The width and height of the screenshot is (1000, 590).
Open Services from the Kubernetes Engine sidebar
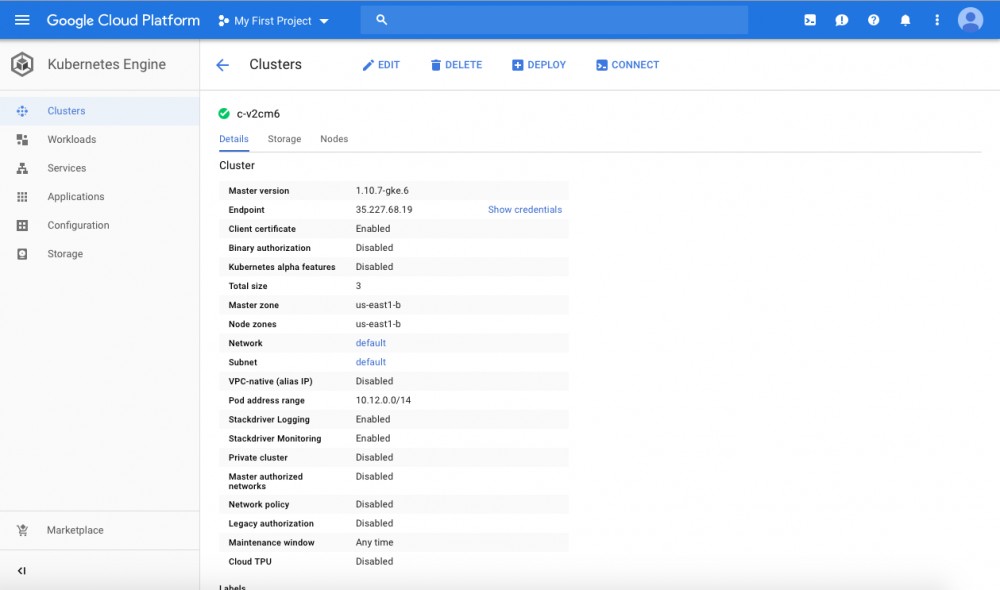coord(65,168)
